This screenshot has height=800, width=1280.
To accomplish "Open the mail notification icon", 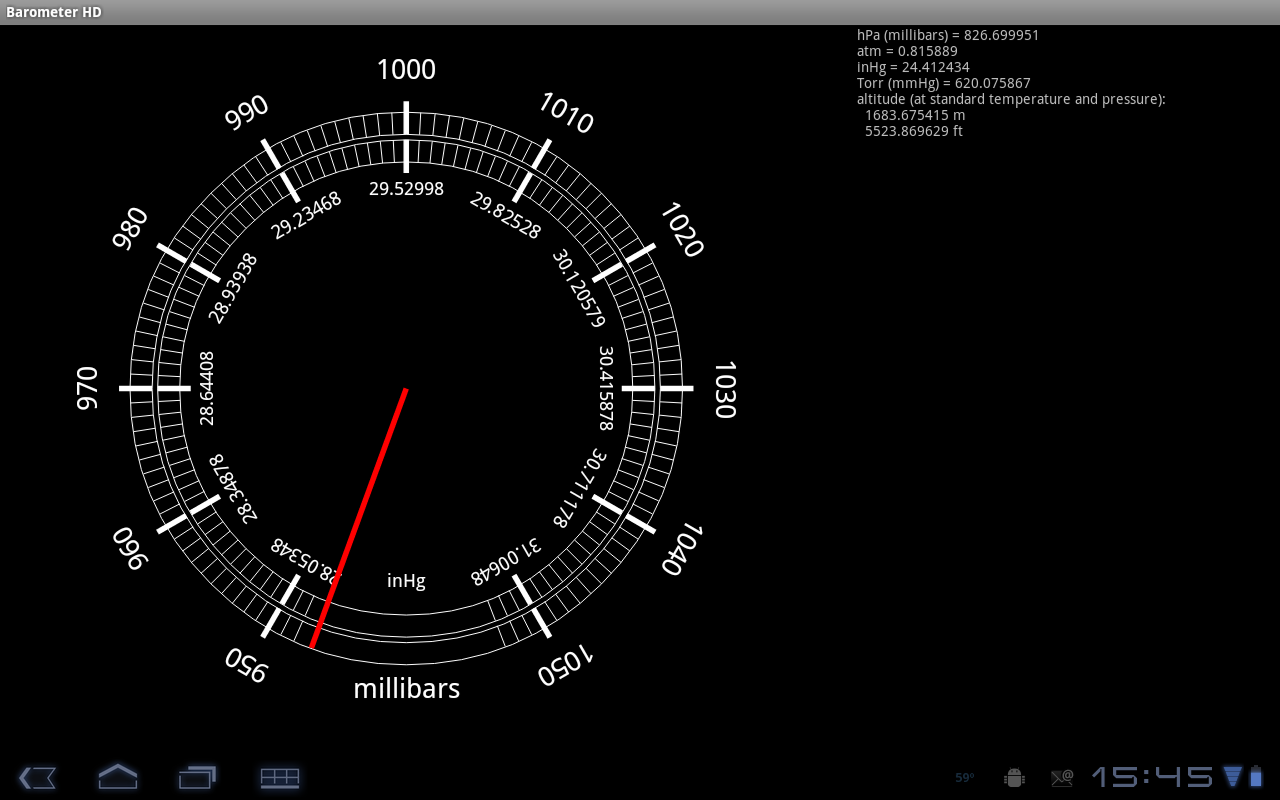I will click(1061, 777).
